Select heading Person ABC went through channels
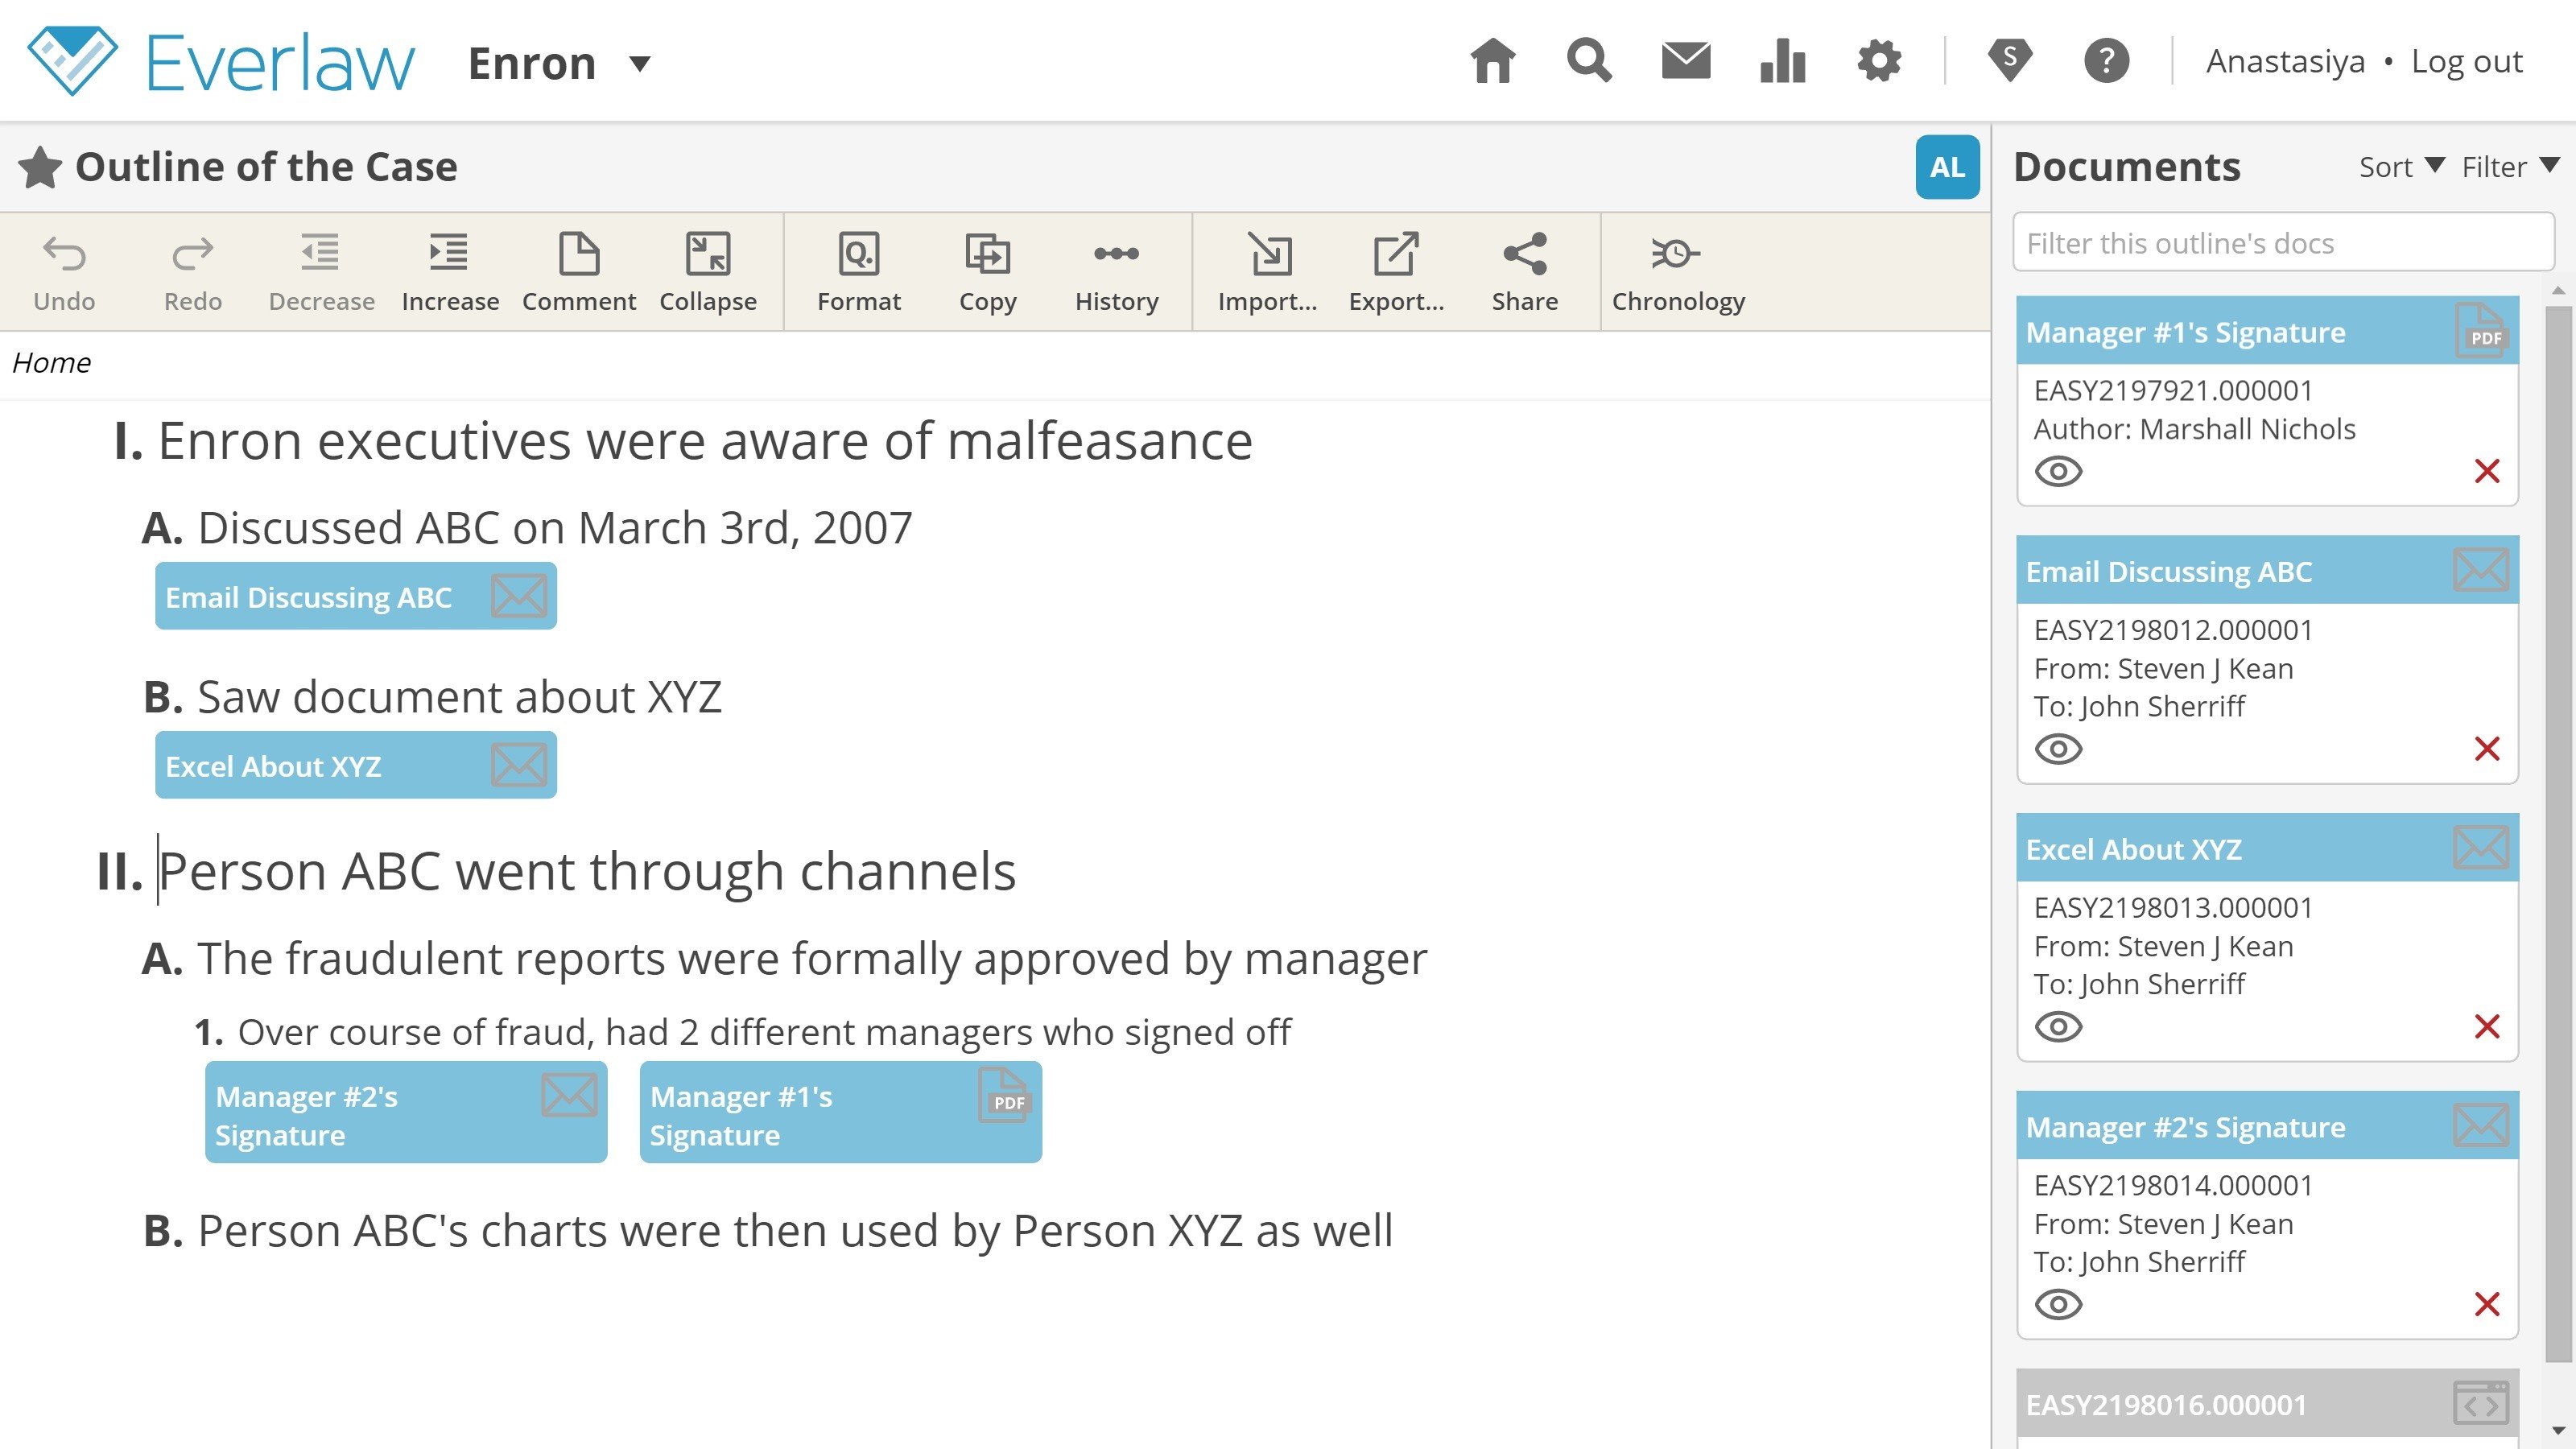This screenshot has width=2576, height=1449. (587, 871)
